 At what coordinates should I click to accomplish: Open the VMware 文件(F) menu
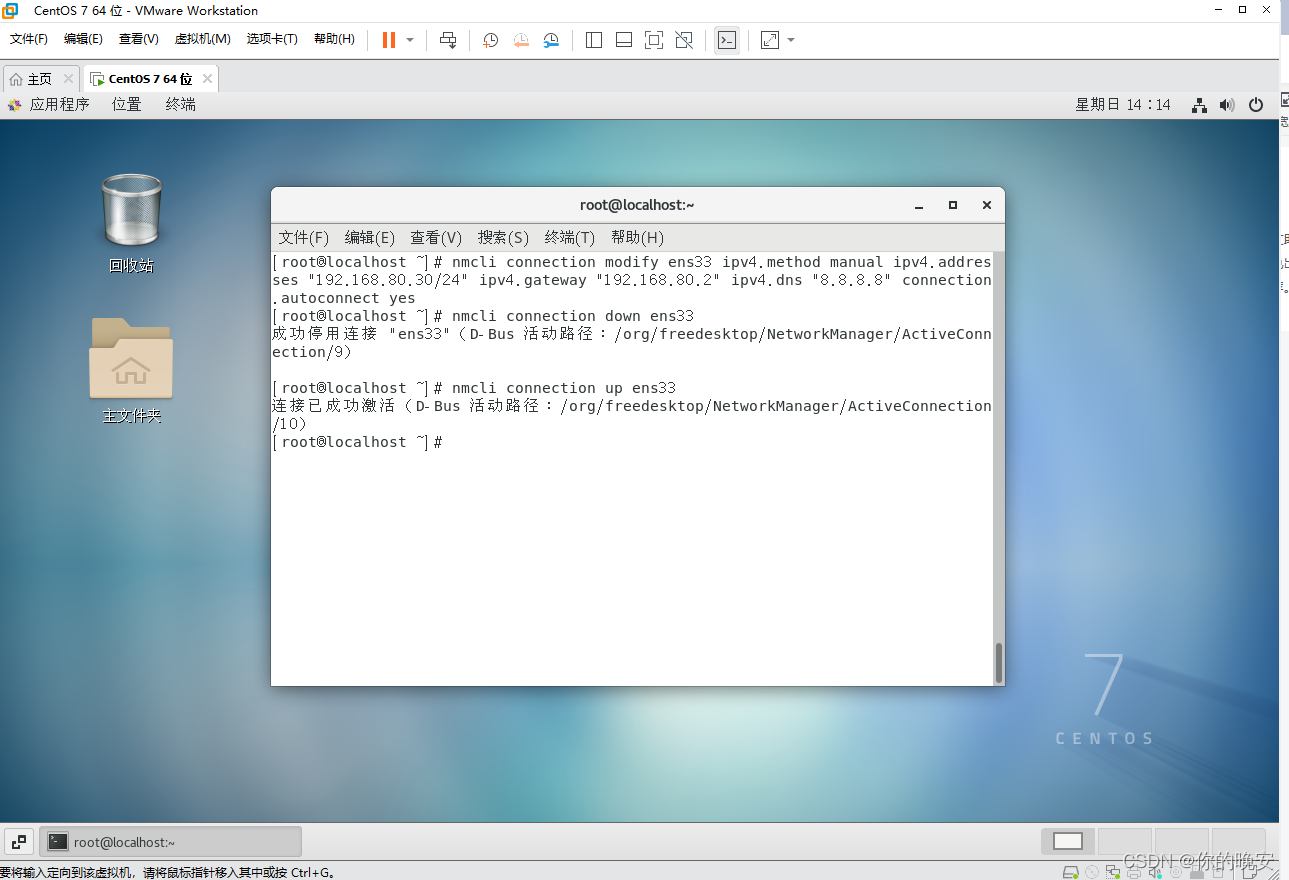(29, 39)
